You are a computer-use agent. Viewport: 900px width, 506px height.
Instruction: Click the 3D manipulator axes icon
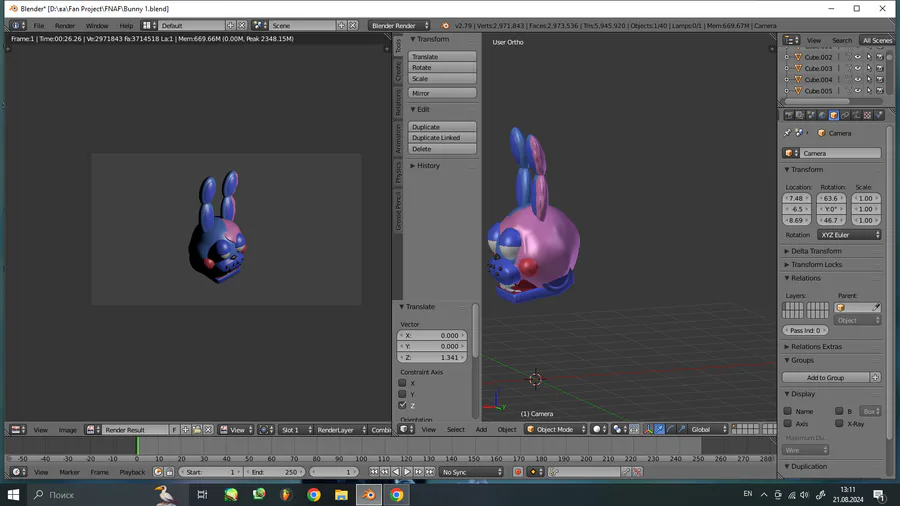coord(649,429)
